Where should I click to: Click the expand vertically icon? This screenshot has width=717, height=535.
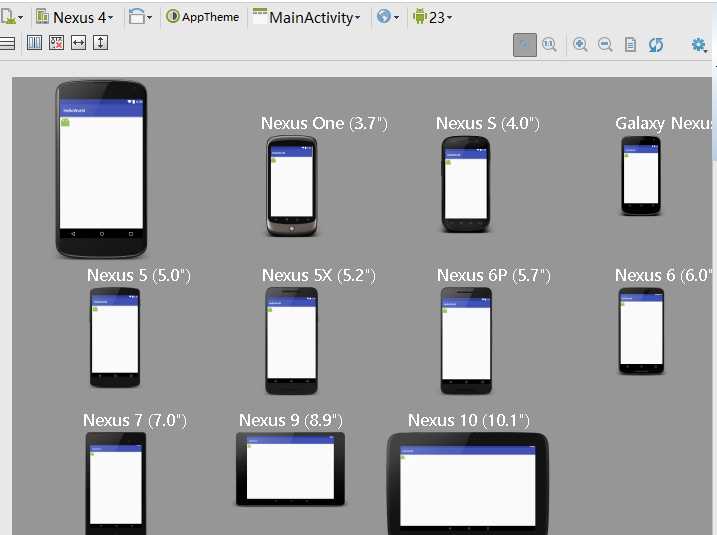click(x=101, y=43)
